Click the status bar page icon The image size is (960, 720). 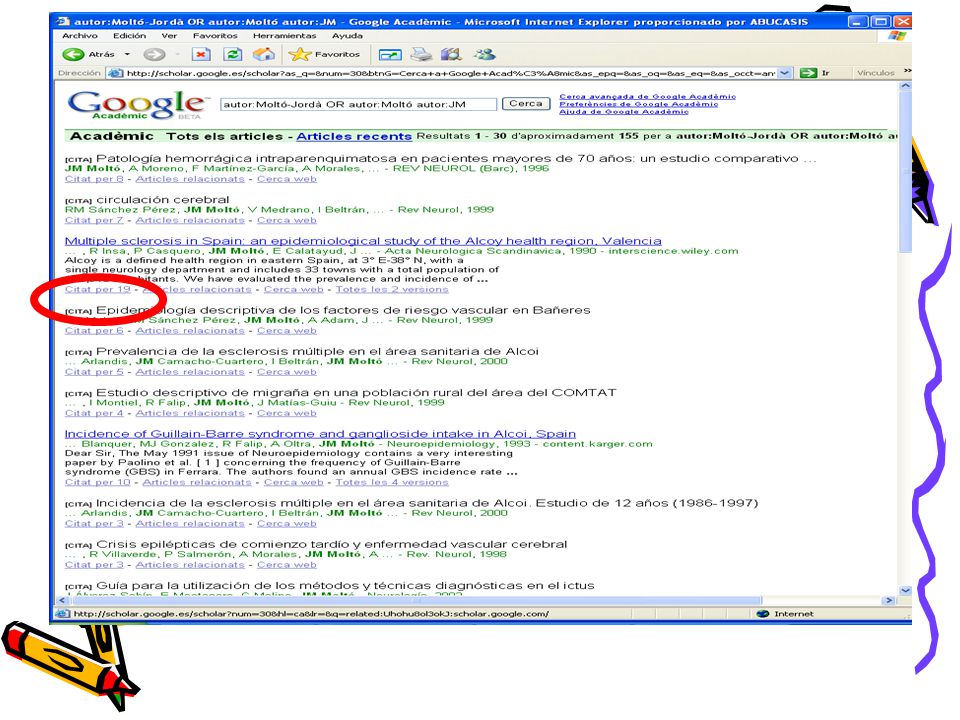coord(62,613)
